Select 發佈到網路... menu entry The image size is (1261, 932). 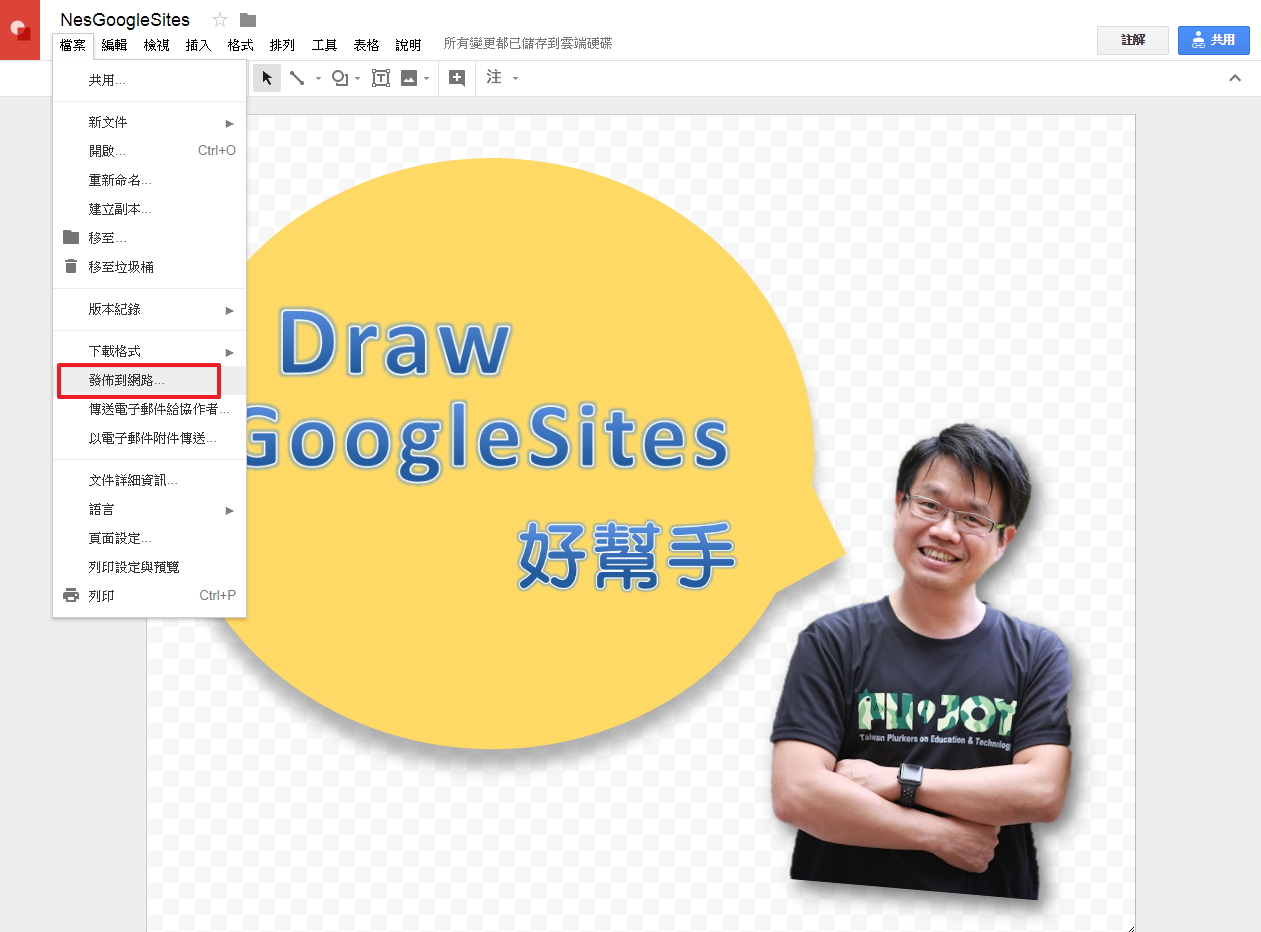pyautogui.click(x=150, y=380)
